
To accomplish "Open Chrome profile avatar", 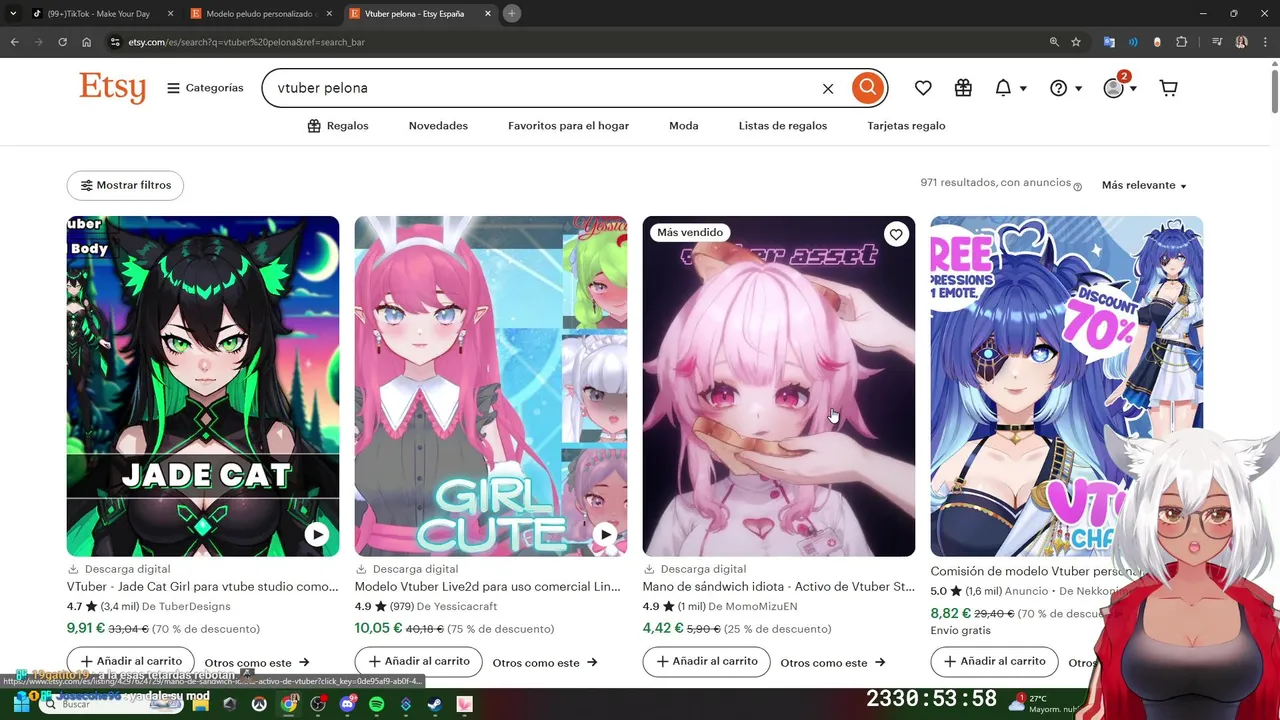I will coord(1242,42).
